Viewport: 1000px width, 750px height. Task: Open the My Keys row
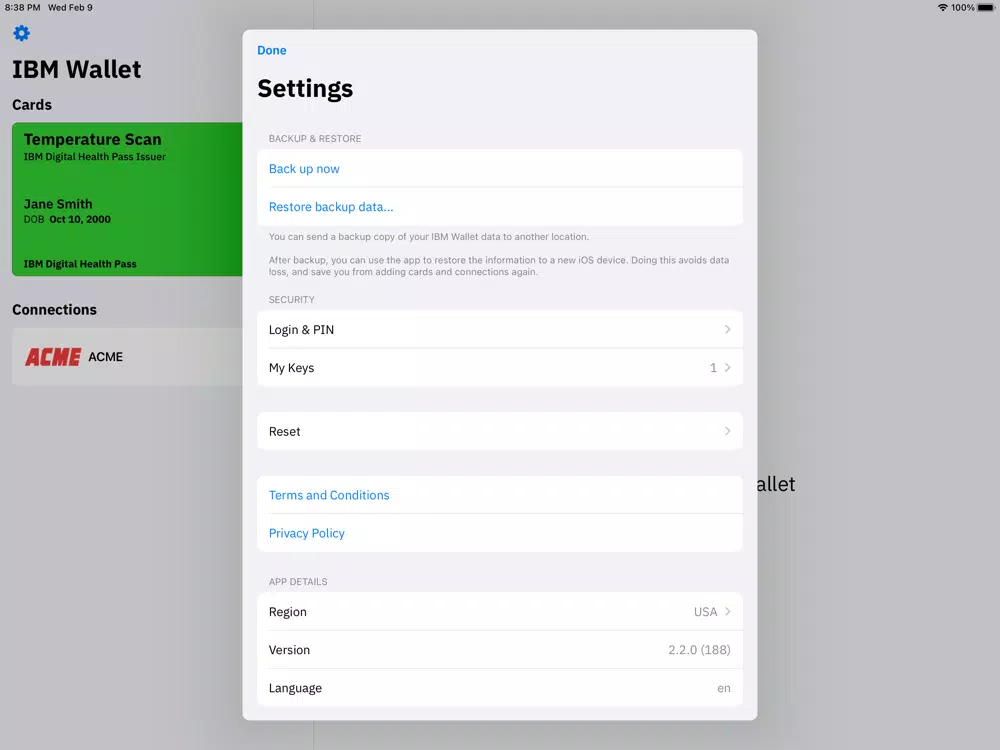[x=500, y=367]
